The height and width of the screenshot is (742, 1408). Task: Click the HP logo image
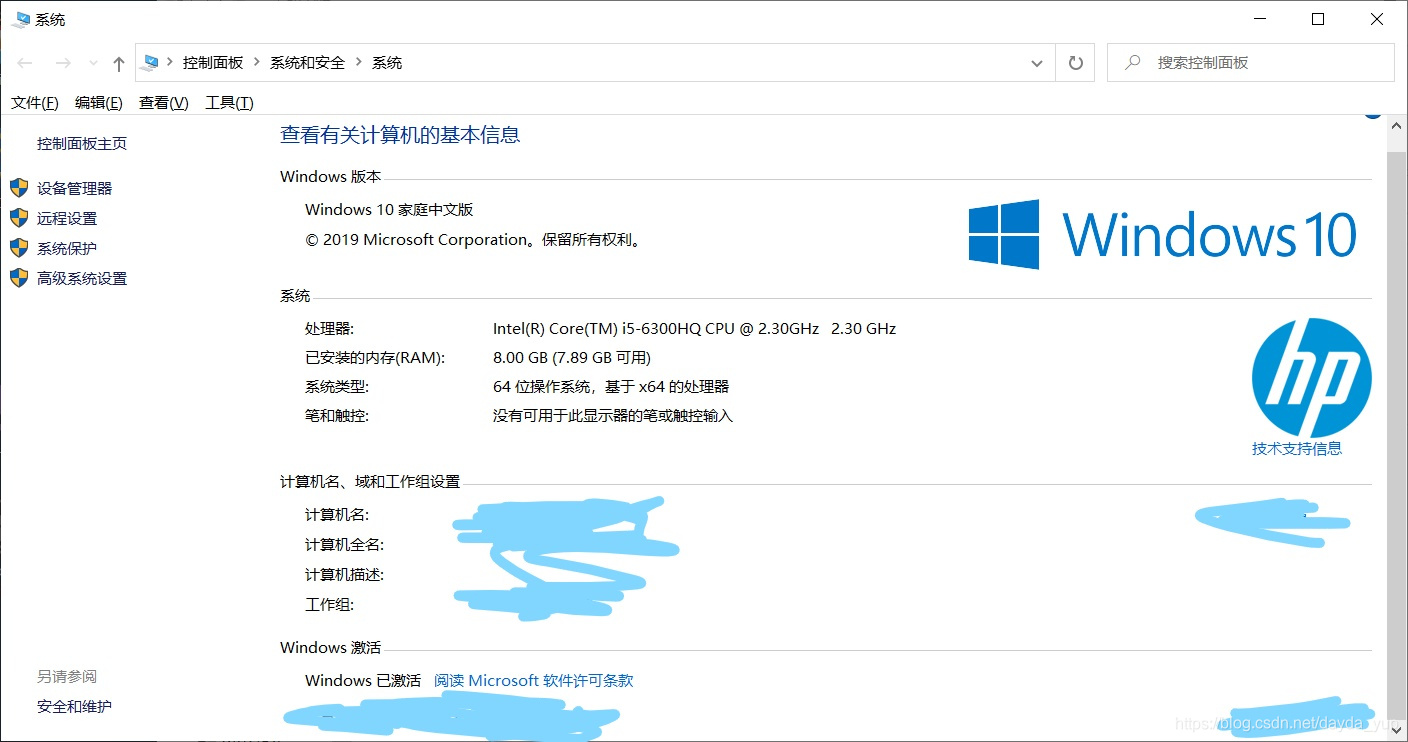coord(1311,377)
